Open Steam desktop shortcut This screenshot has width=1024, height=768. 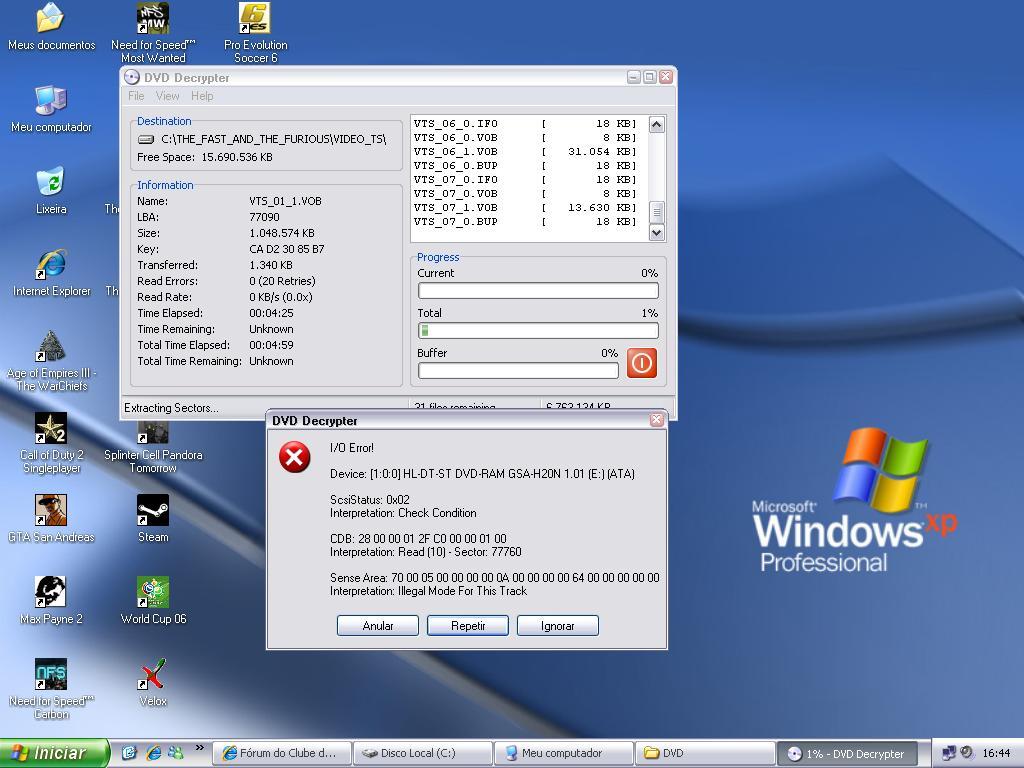click(x=153, y=519)
